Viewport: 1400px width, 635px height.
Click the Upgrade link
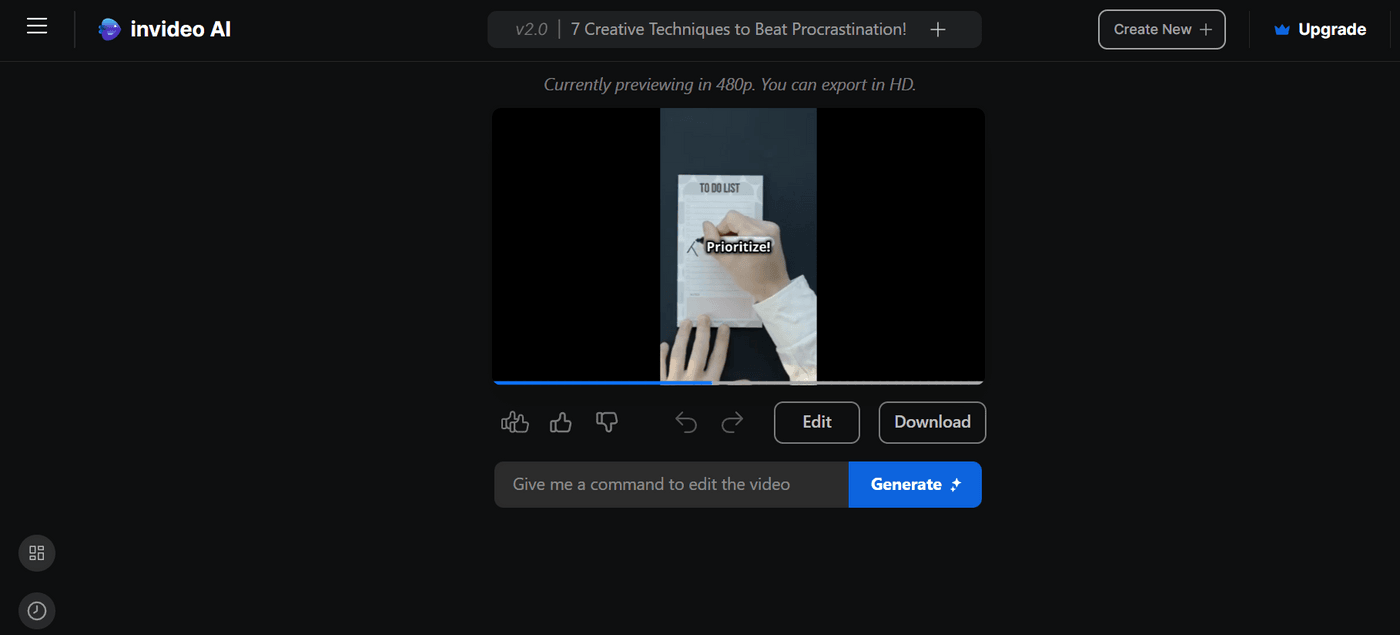[1330, 29]
